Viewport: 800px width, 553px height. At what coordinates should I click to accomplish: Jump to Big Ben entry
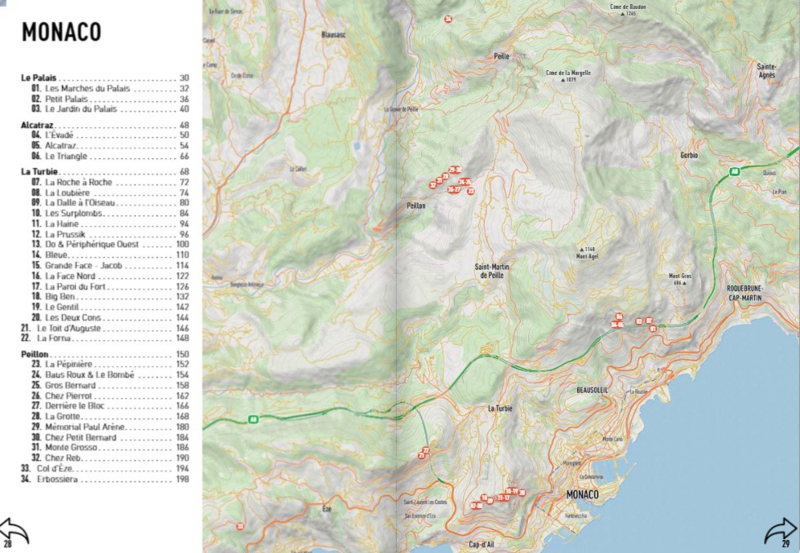pos(110,296)
